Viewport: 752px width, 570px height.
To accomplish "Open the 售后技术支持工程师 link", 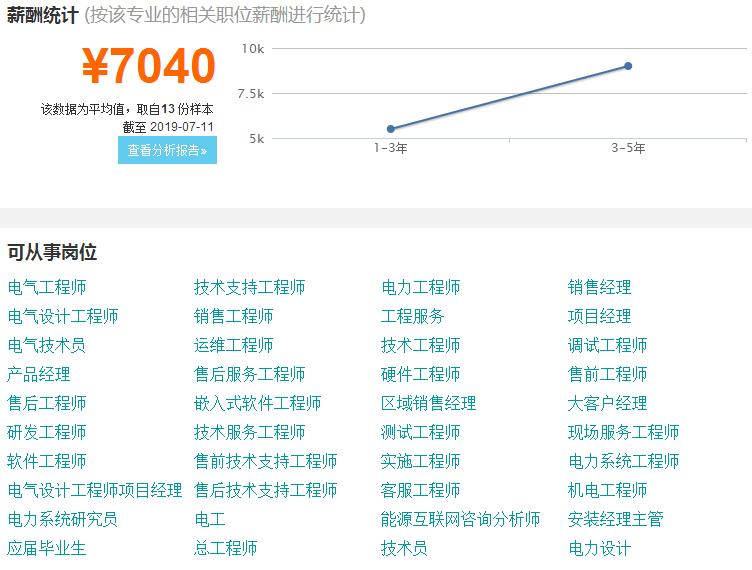I will point(265,490).
